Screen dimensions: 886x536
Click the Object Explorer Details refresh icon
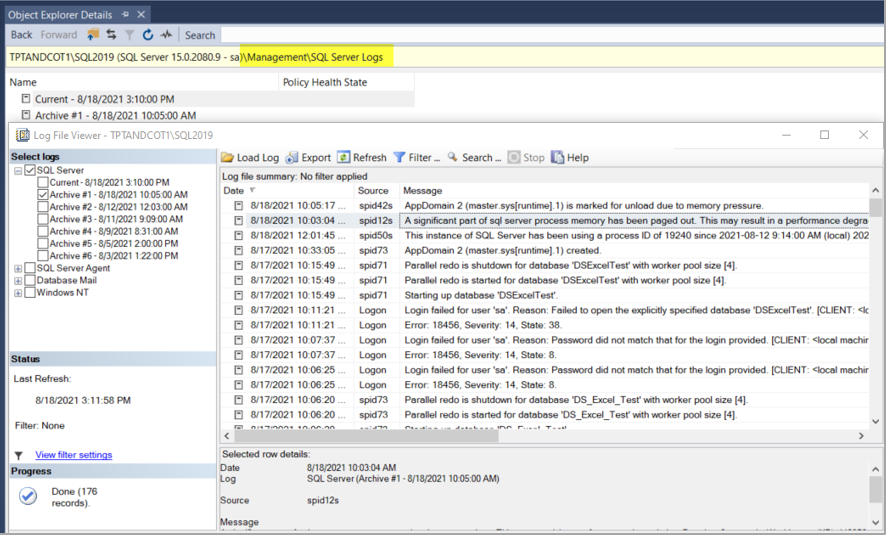tap(147, 35)
